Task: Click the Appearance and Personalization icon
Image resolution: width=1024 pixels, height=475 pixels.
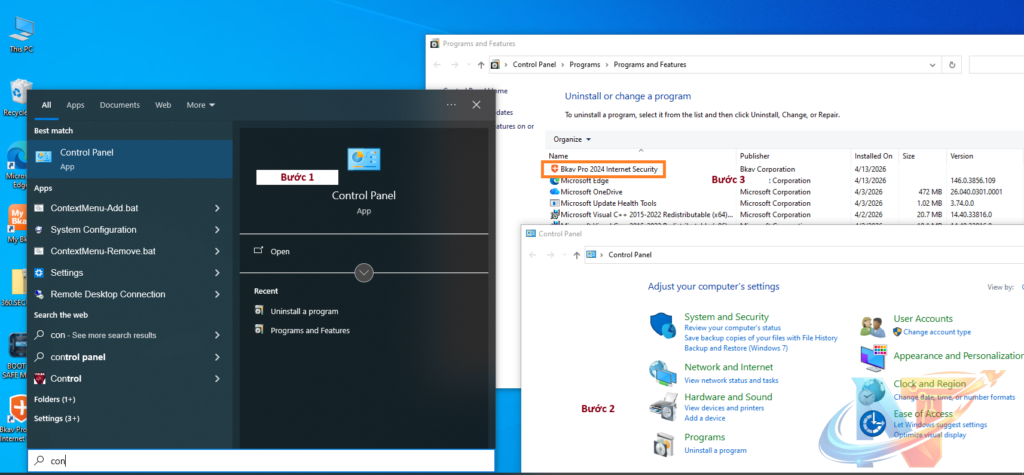Action: click(874, 357)
